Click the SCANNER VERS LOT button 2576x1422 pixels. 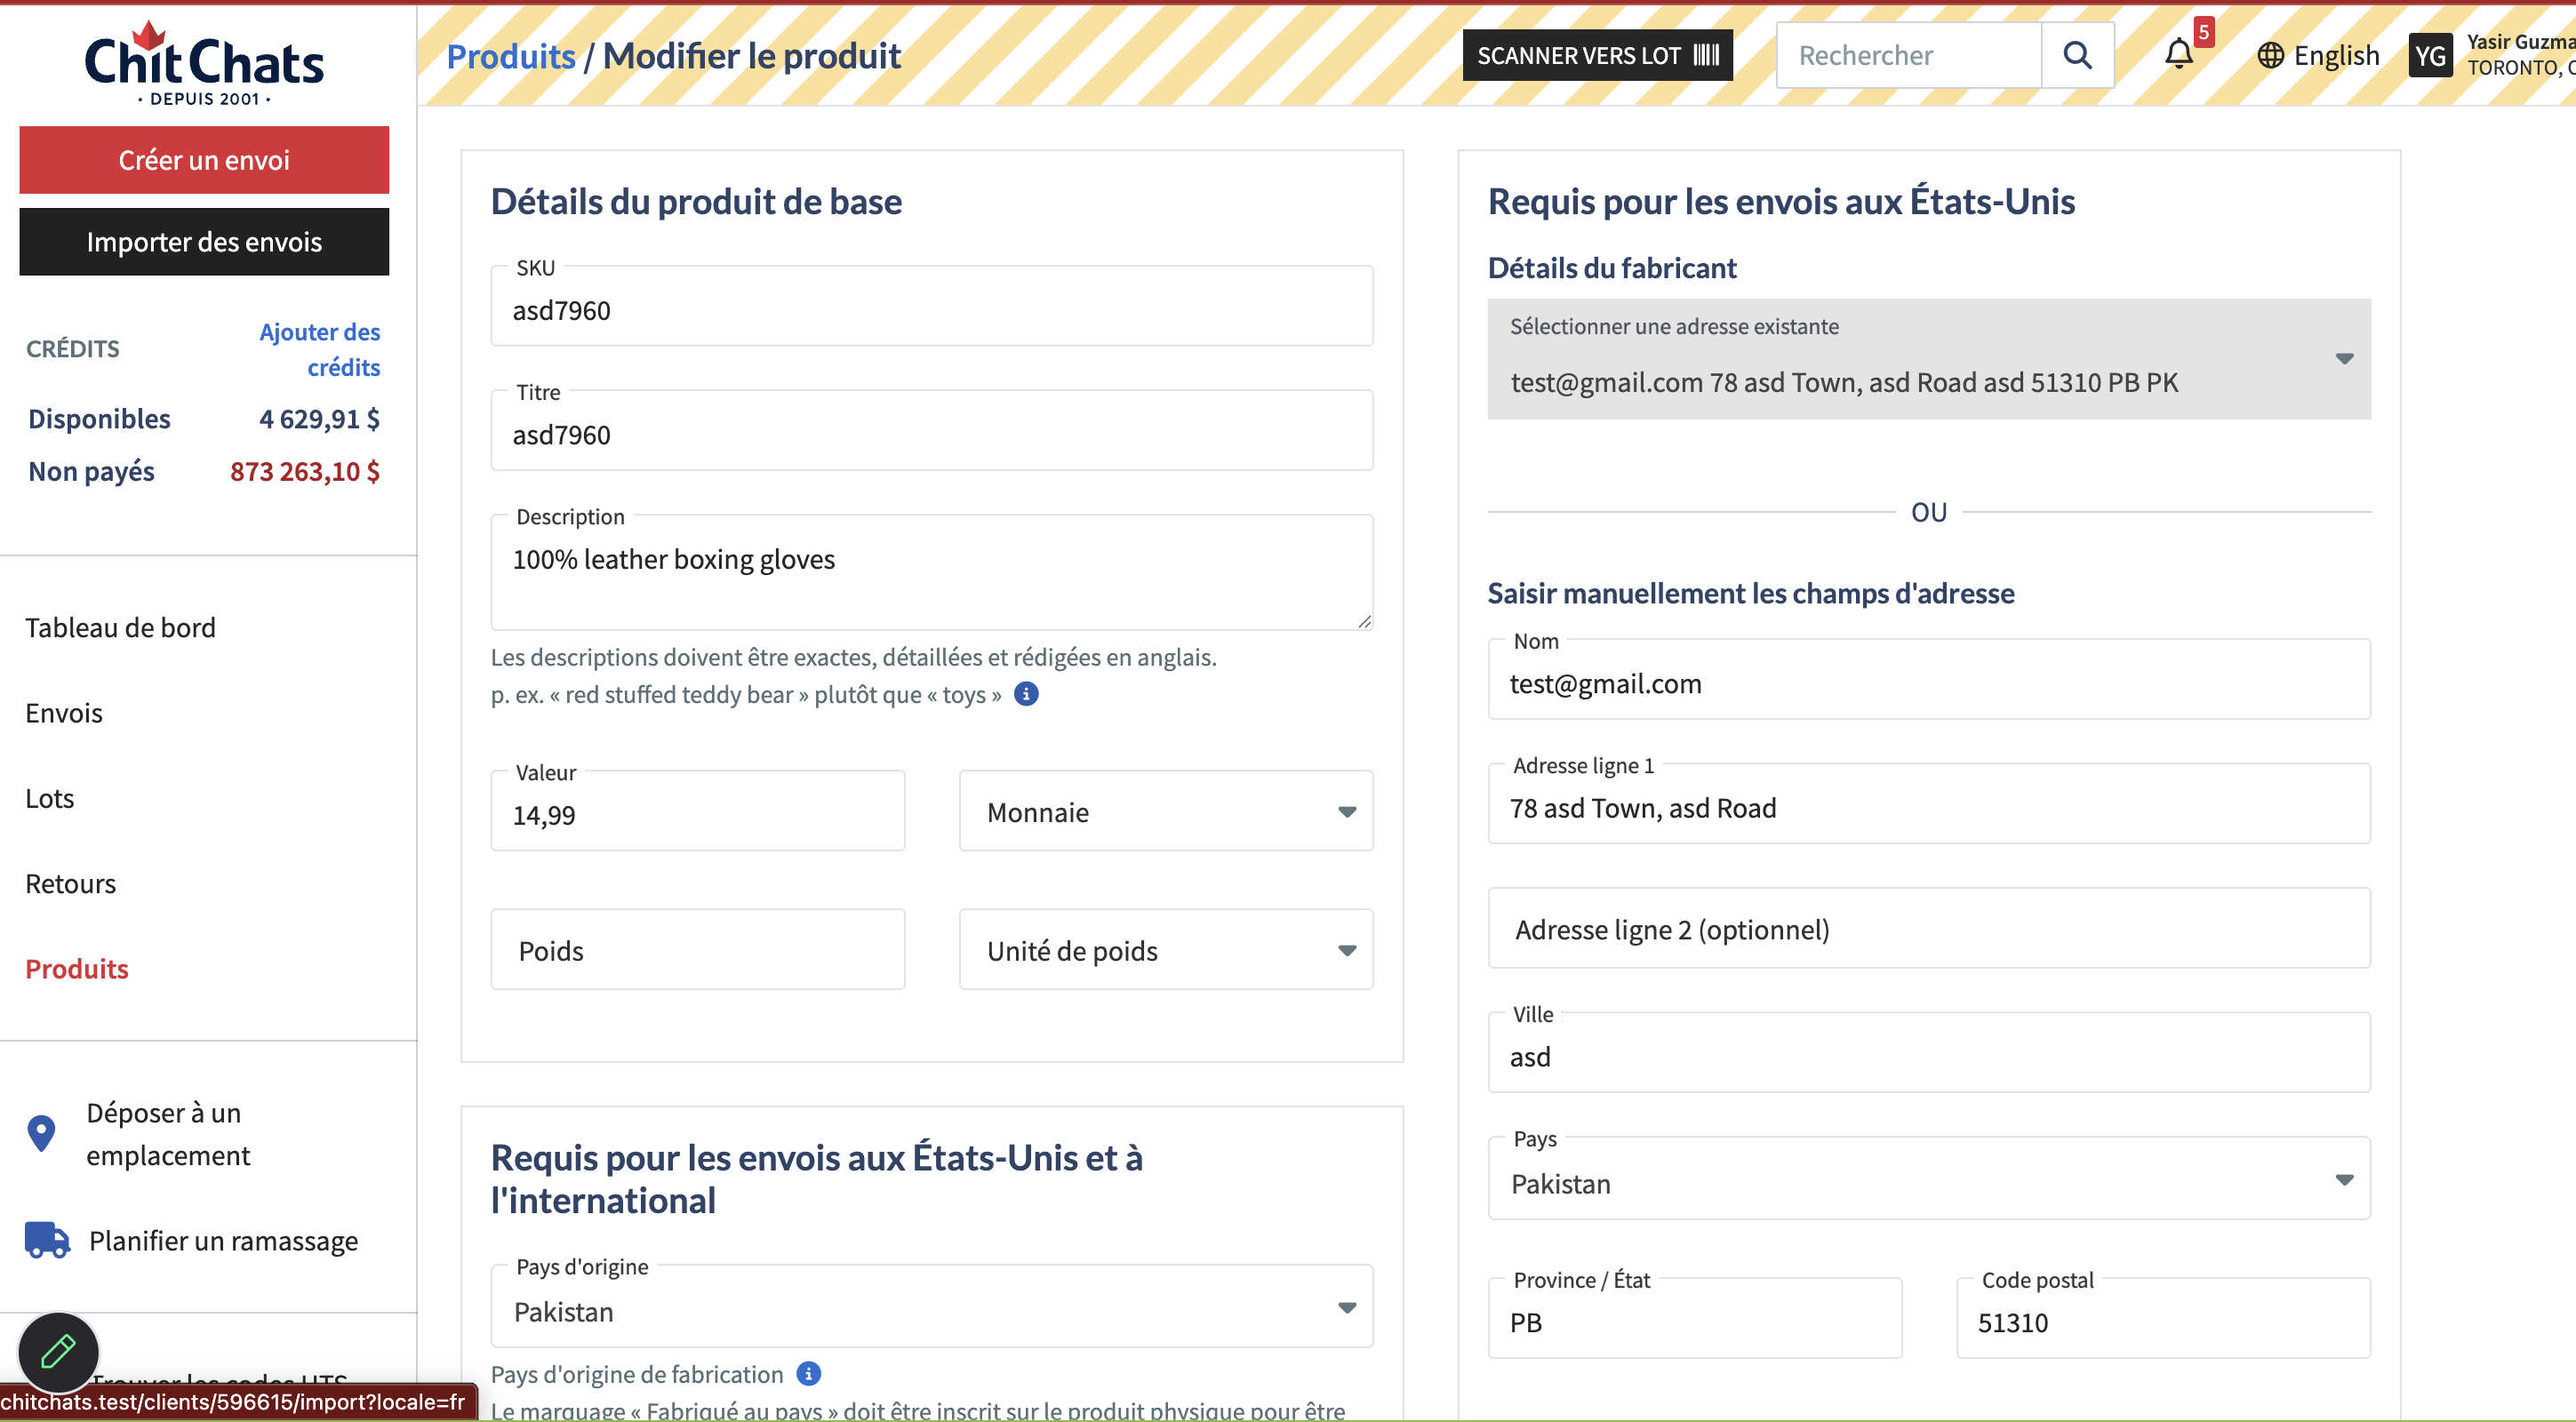(1597, 55)
